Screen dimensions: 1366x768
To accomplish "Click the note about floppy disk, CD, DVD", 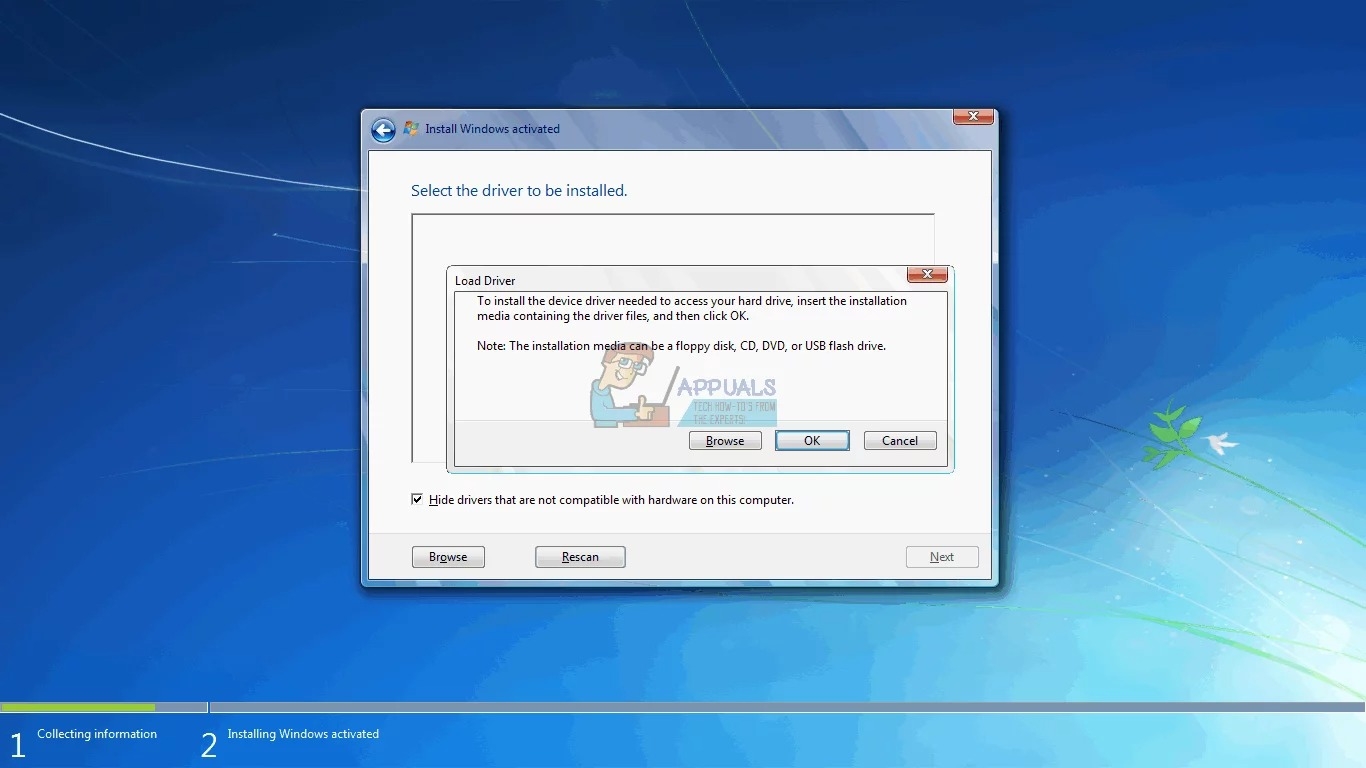I will coord(682,346).
